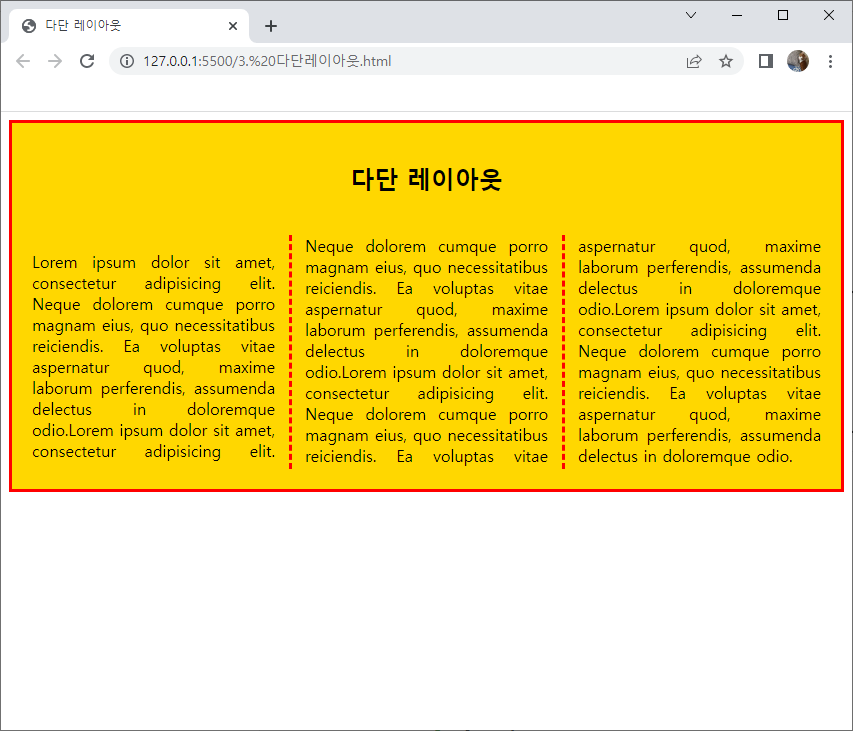The width and height of the screenshot is (853, 731).
Task: Open the profile avatar menu
Action: (x=798, y=61)
